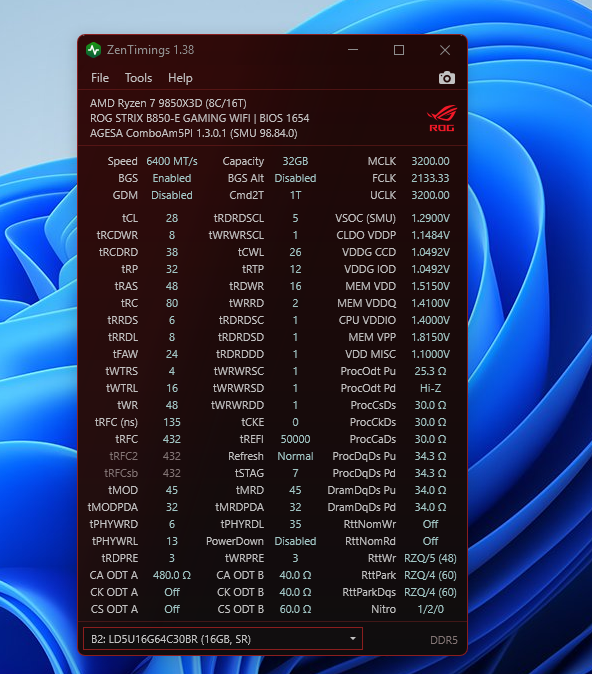The height and width of the screenshot is (674, 592).
Task: Click the red ROG logo
Action: 442,118
